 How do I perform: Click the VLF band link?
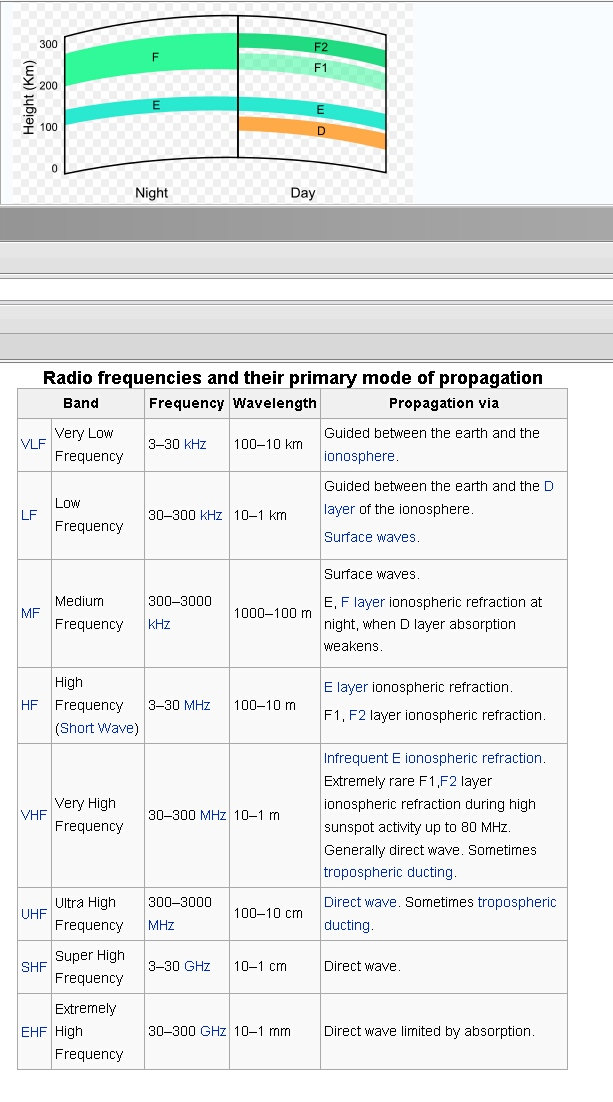click(33, 445)
